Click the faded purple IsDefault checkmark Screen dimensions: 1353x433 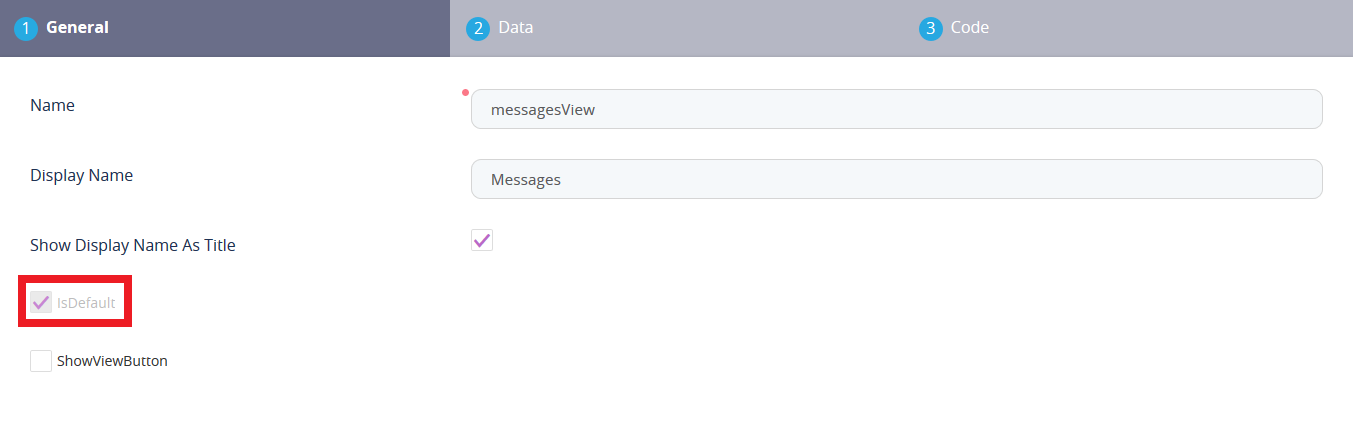point(41,302)
